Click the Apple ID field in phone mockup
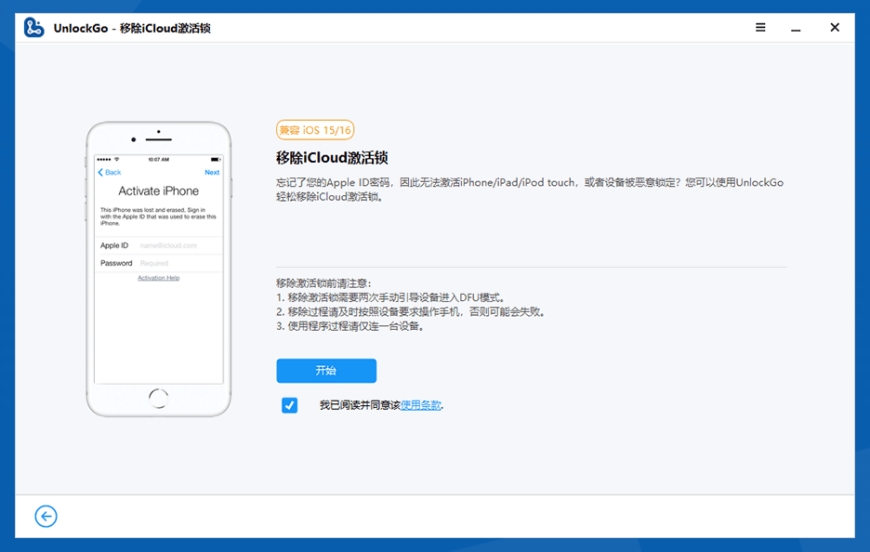870x552 pixels. [x=159, y=245]
